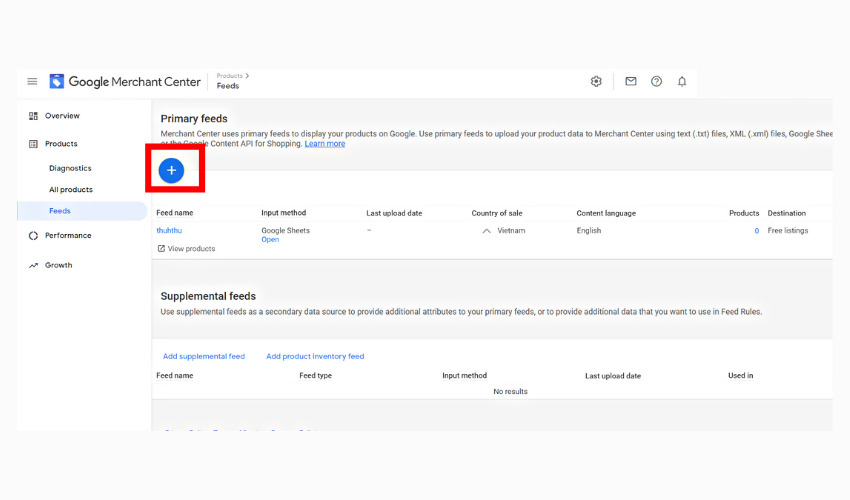This screenshot has width=850, height=500.
Task: Open the mail inbox icon
Action: tap(630, 81)
